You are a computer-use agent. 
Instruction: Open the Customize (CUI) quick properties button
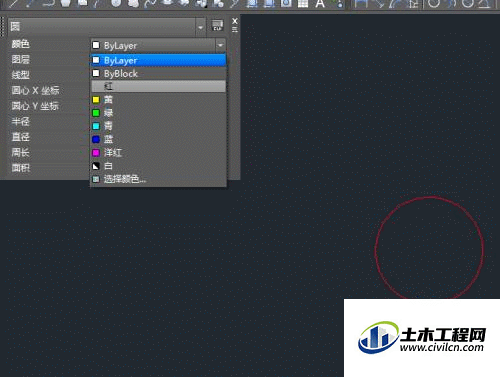point(217,25)
